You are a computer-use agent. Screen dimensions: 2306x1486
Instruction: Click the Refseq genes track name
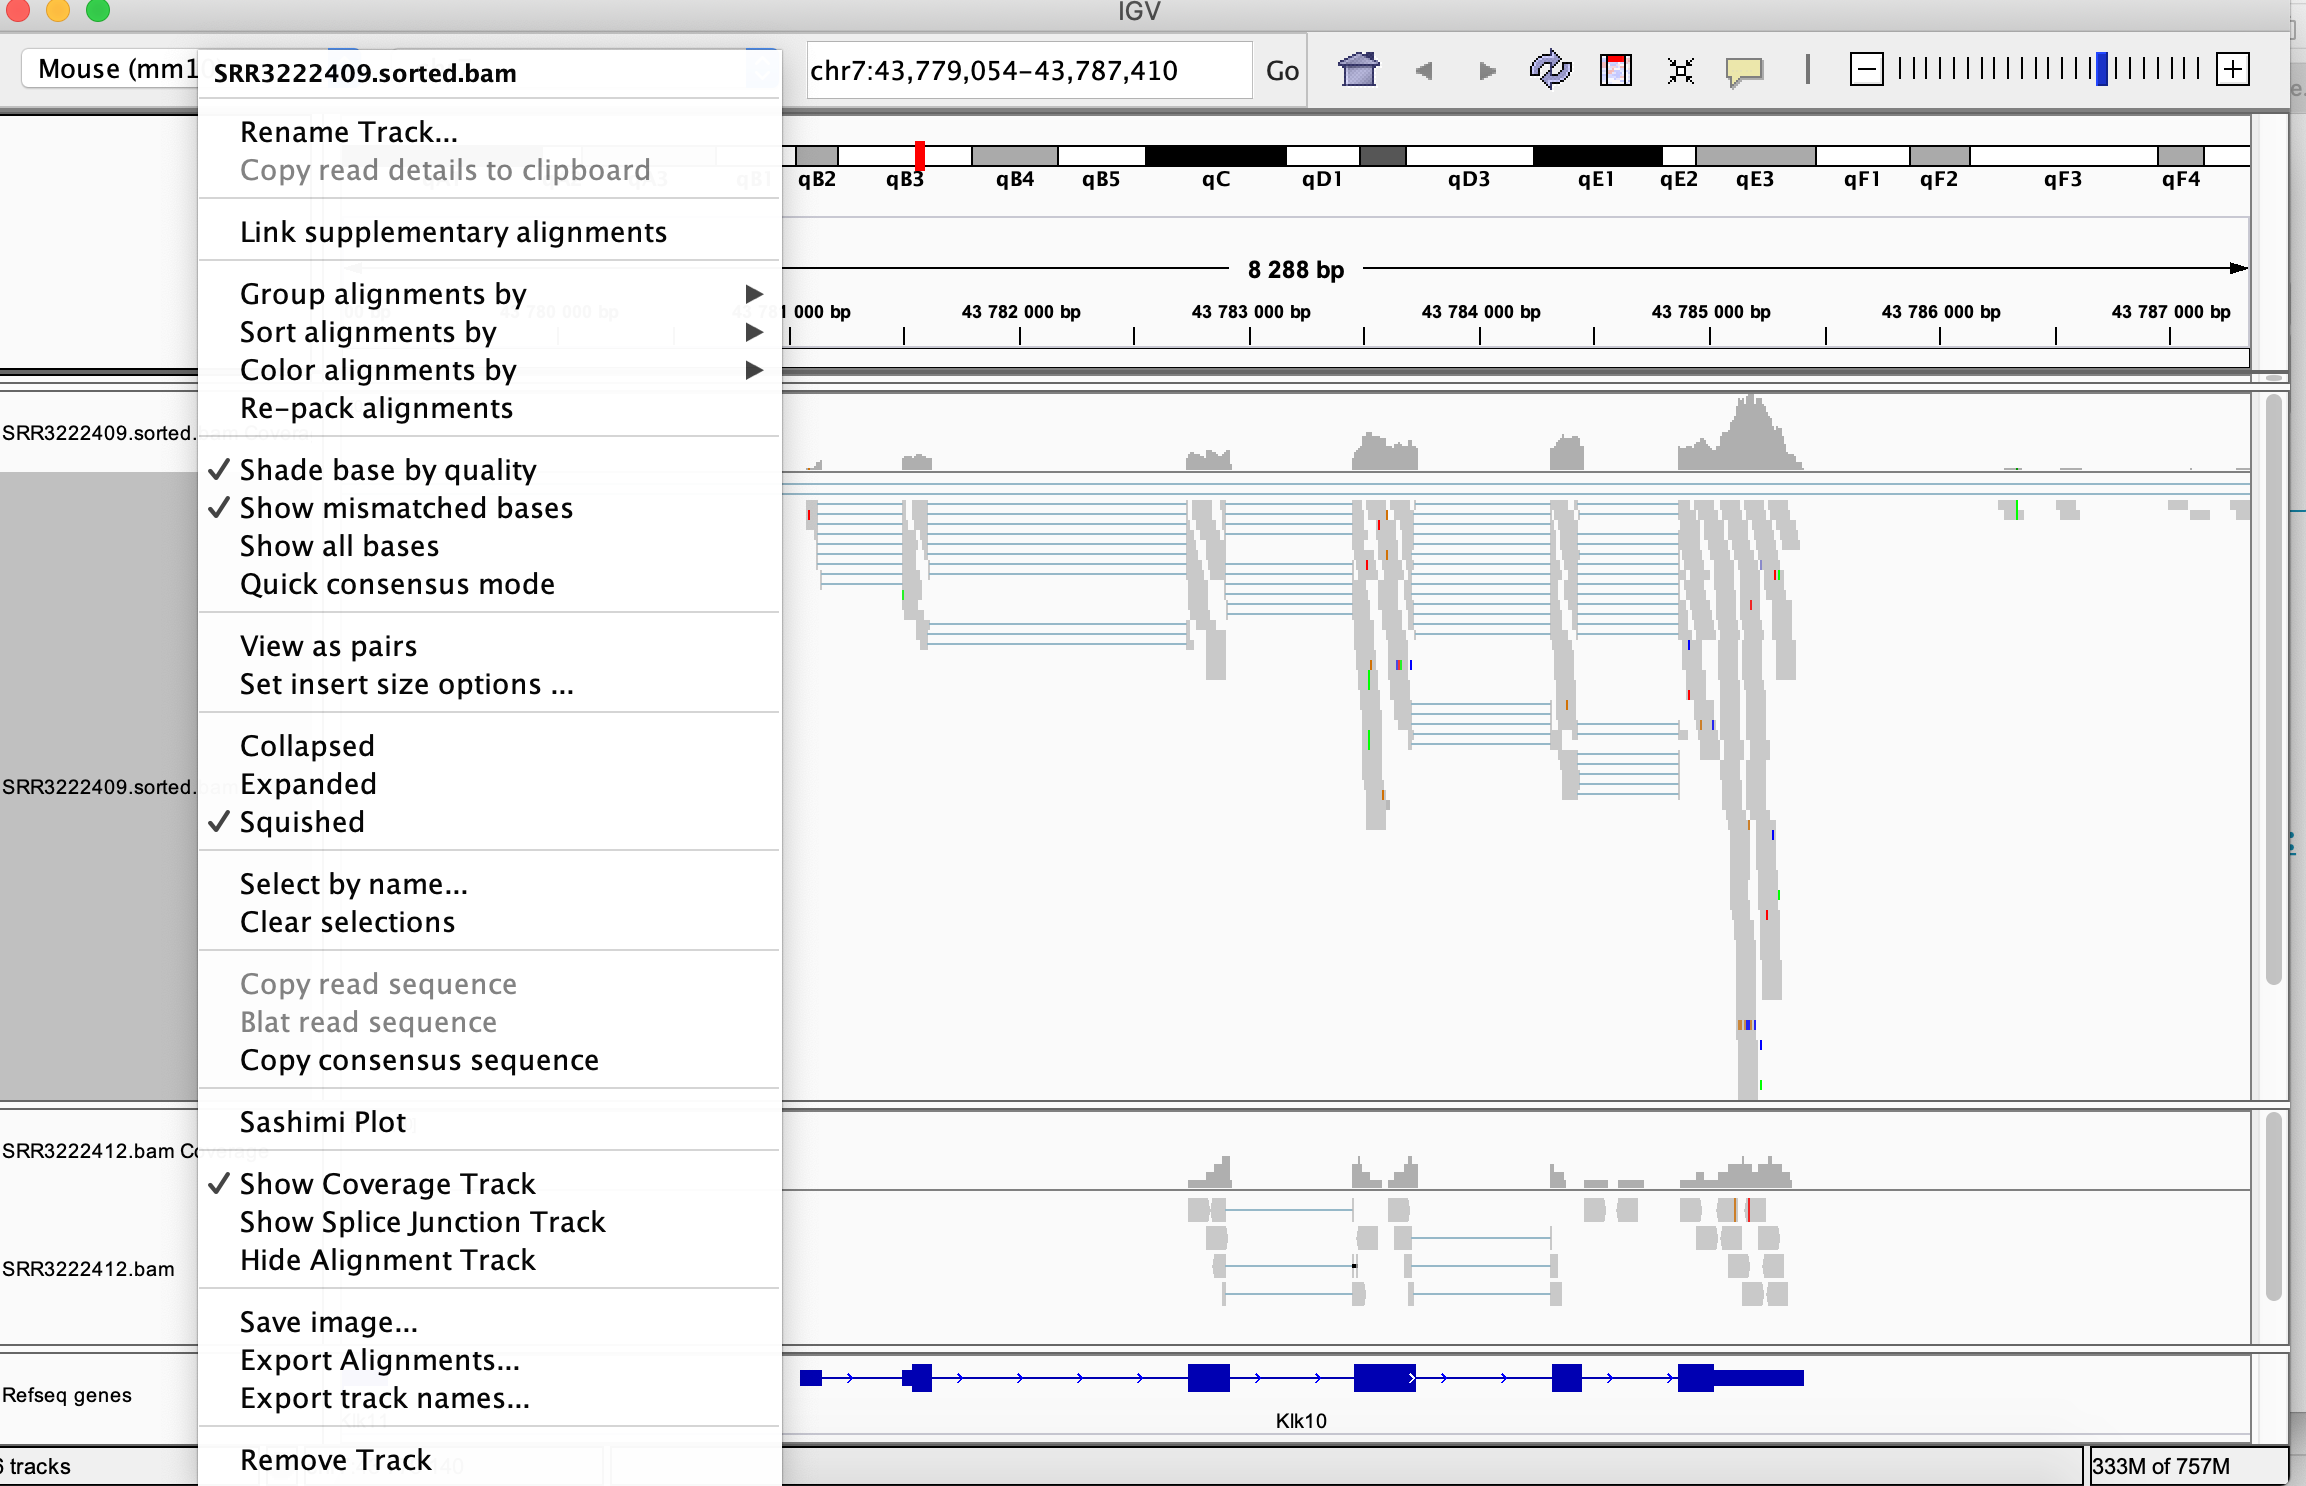click(x=67, y=1395)
